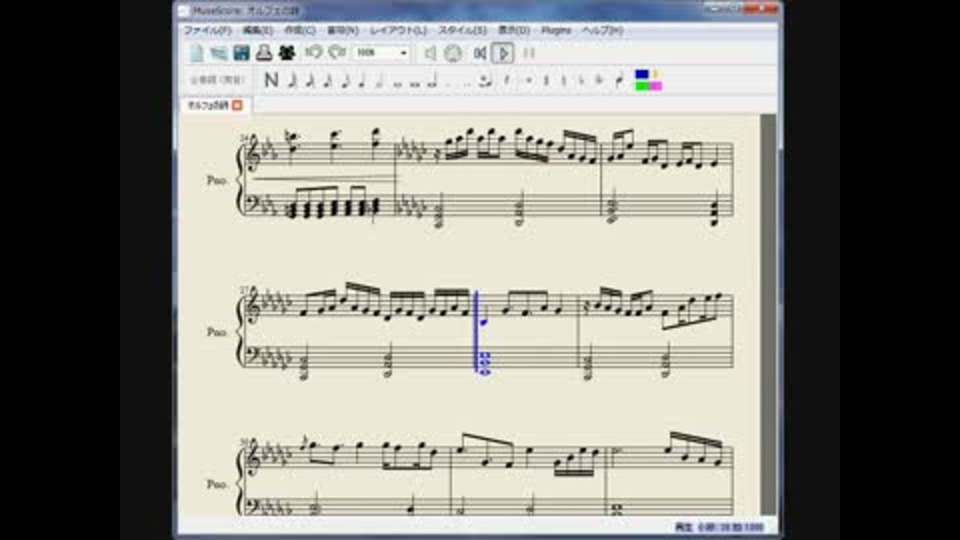
Task: Undo the last action
Action: coord(313,53)
